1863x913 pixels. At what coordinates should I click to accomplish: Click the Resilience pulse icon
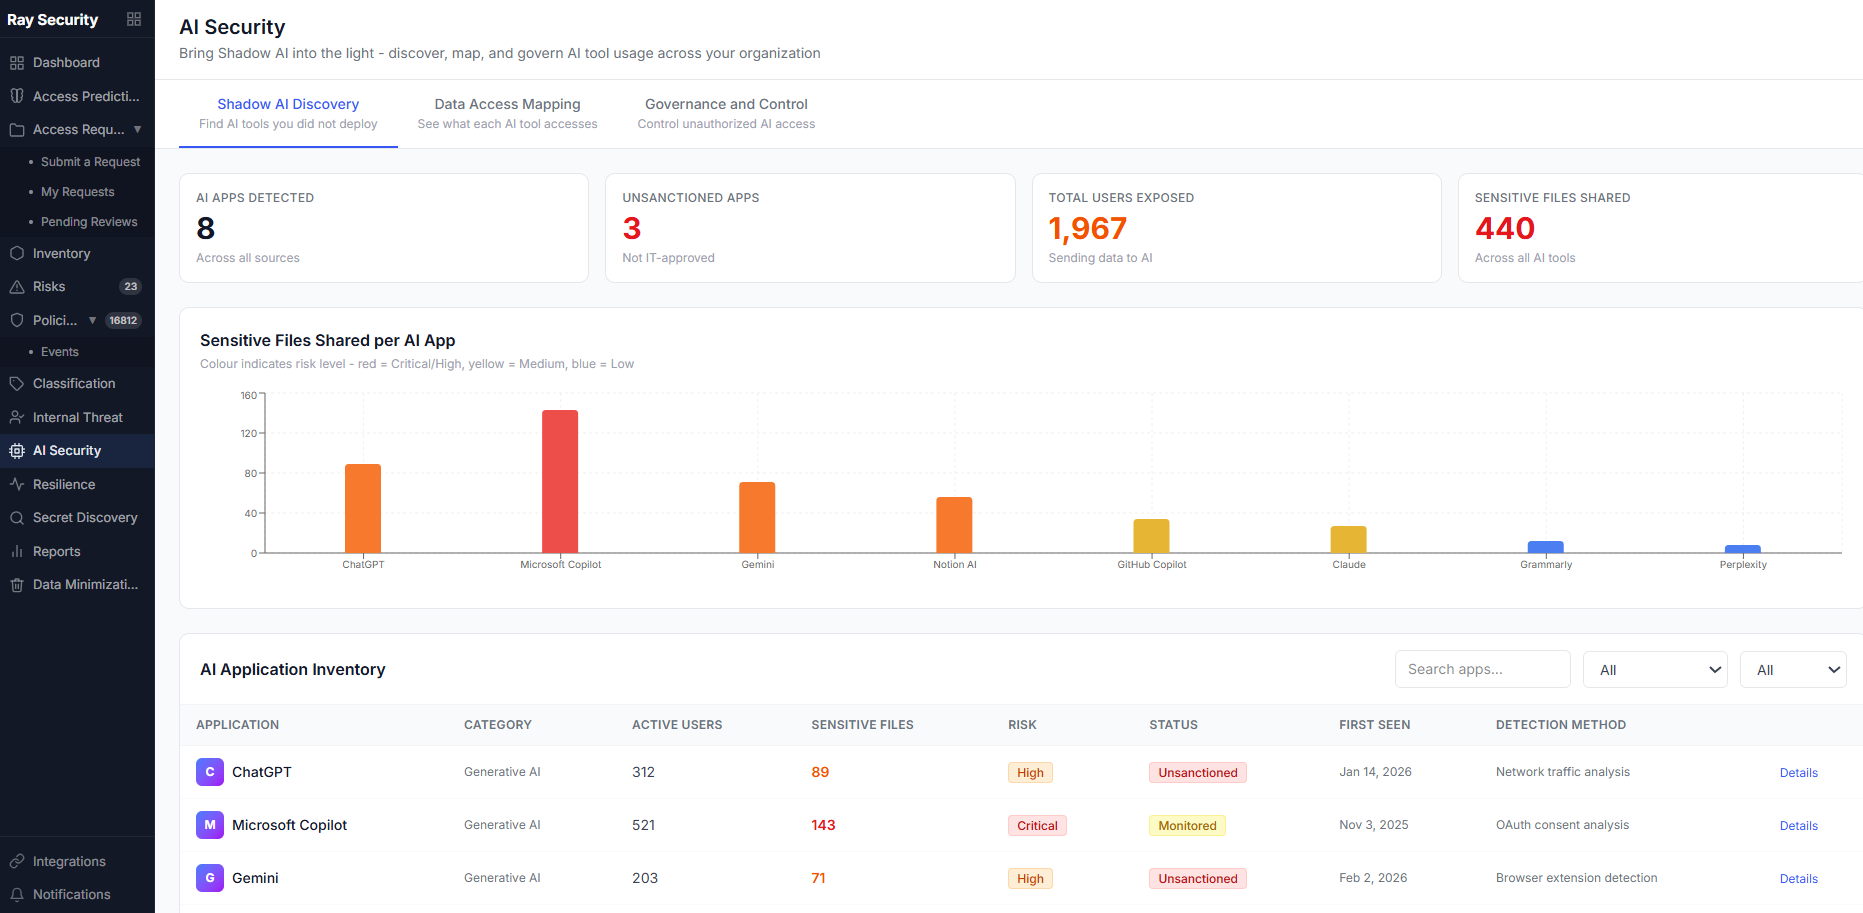pyautogui.click(x=17, y=484)
